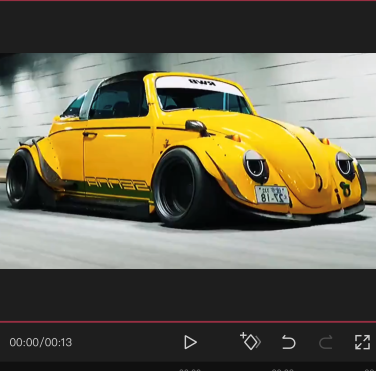
Task: Click the car's front wheel in preview
Action: 182,187
